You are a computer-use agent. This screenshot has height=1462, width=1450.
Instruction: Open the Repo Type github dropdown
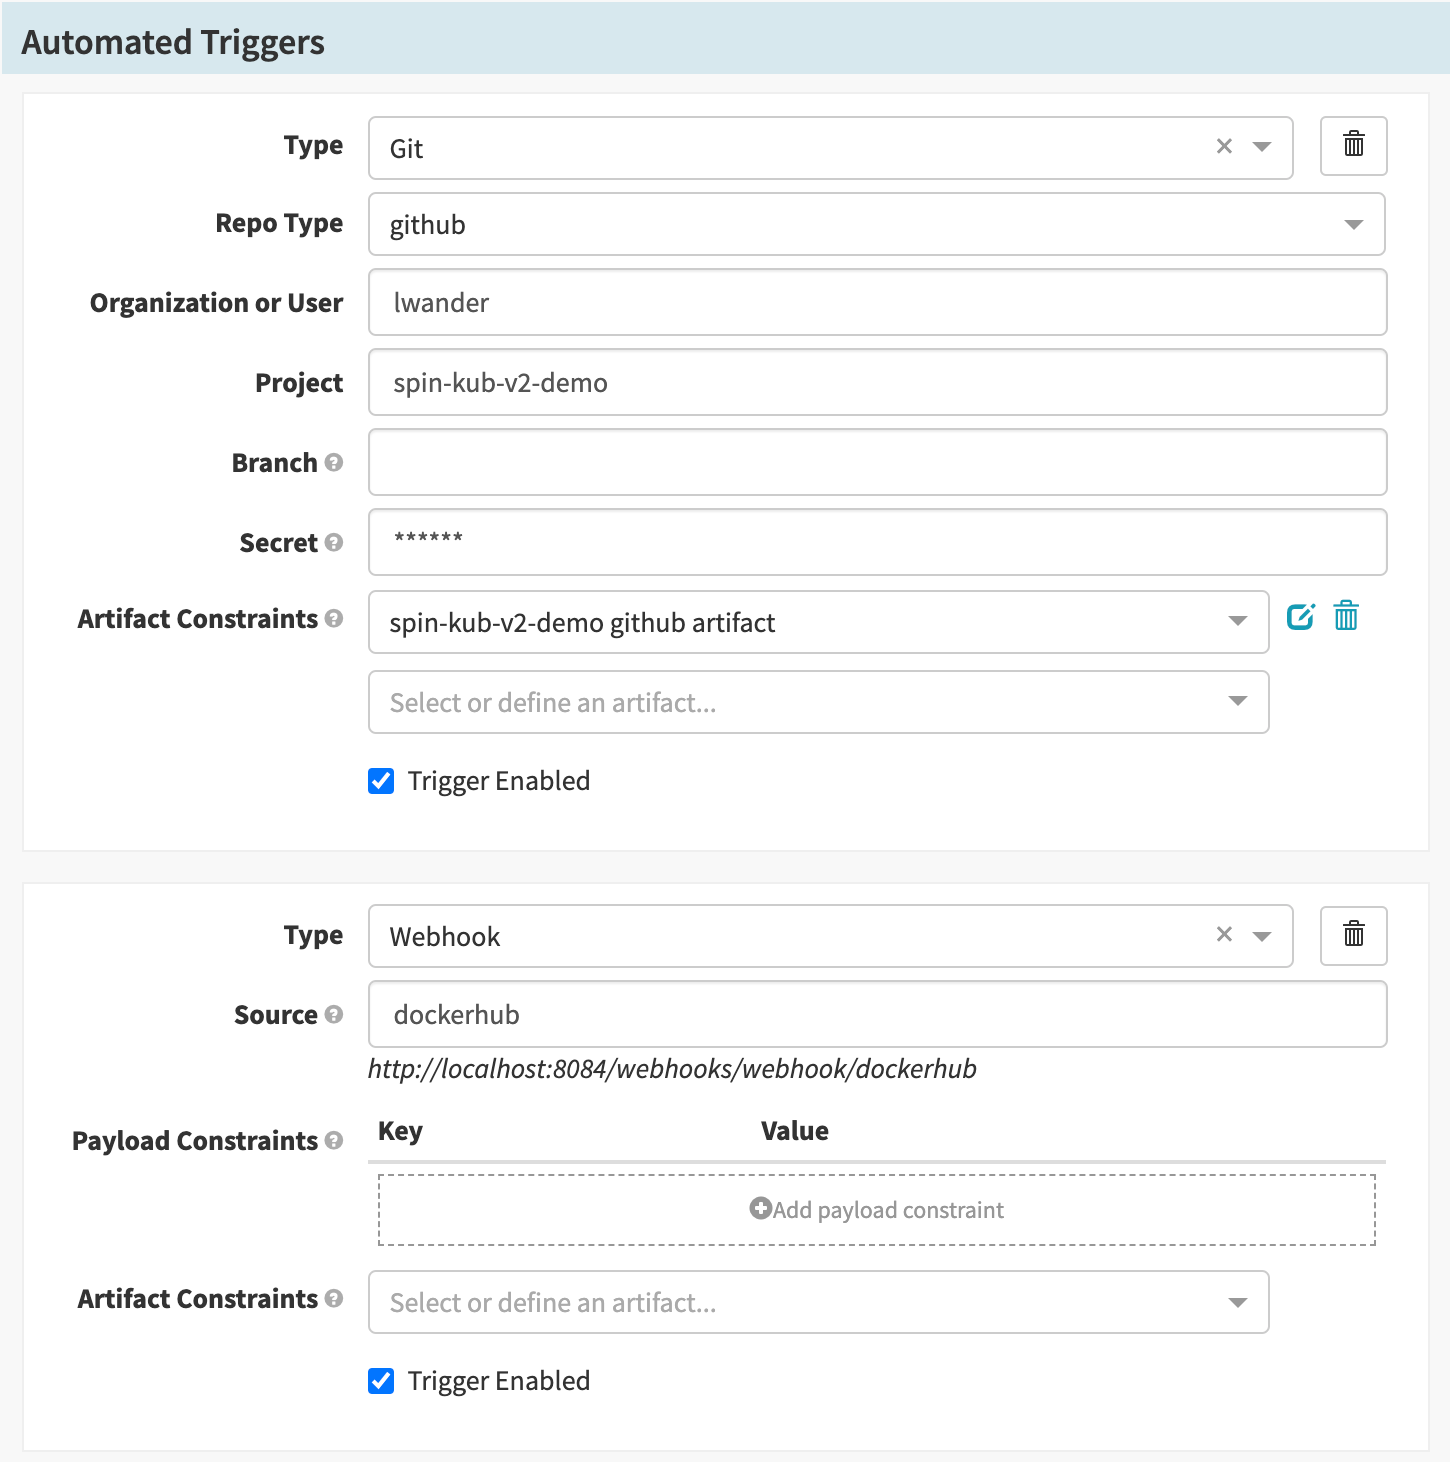876,225
